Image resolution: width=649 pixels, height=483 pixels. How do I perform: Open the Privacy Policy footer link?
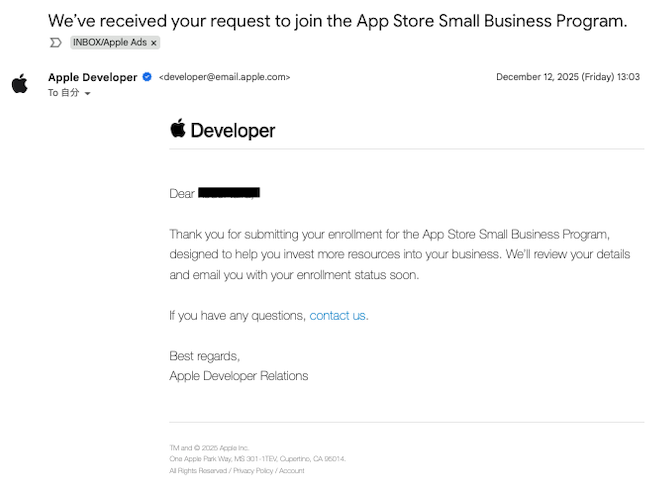[252, 470]
